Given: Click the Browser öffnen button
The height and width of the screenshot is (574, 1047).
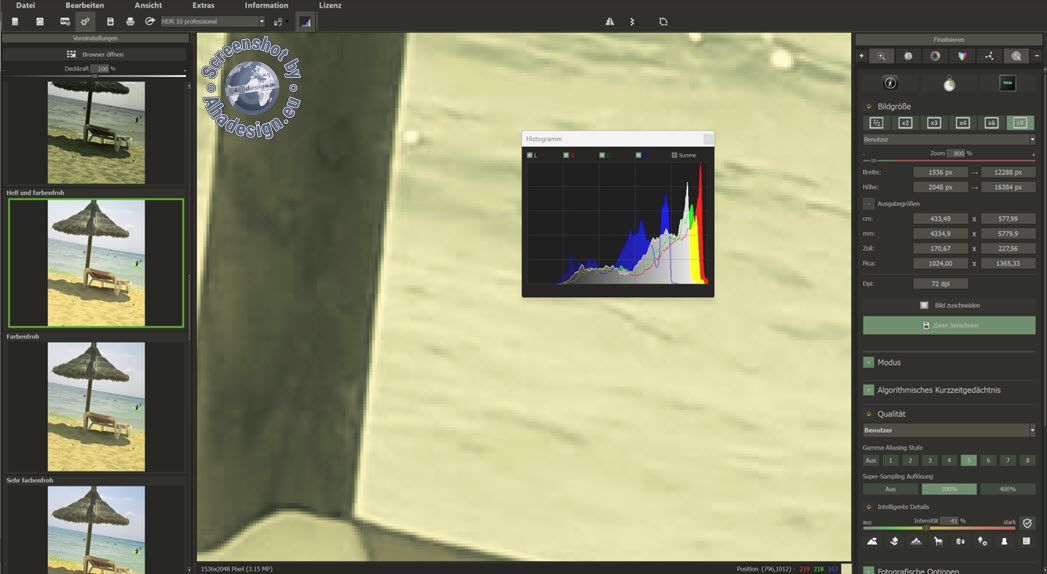Looking at the screenshot, I should coord(95,54).
